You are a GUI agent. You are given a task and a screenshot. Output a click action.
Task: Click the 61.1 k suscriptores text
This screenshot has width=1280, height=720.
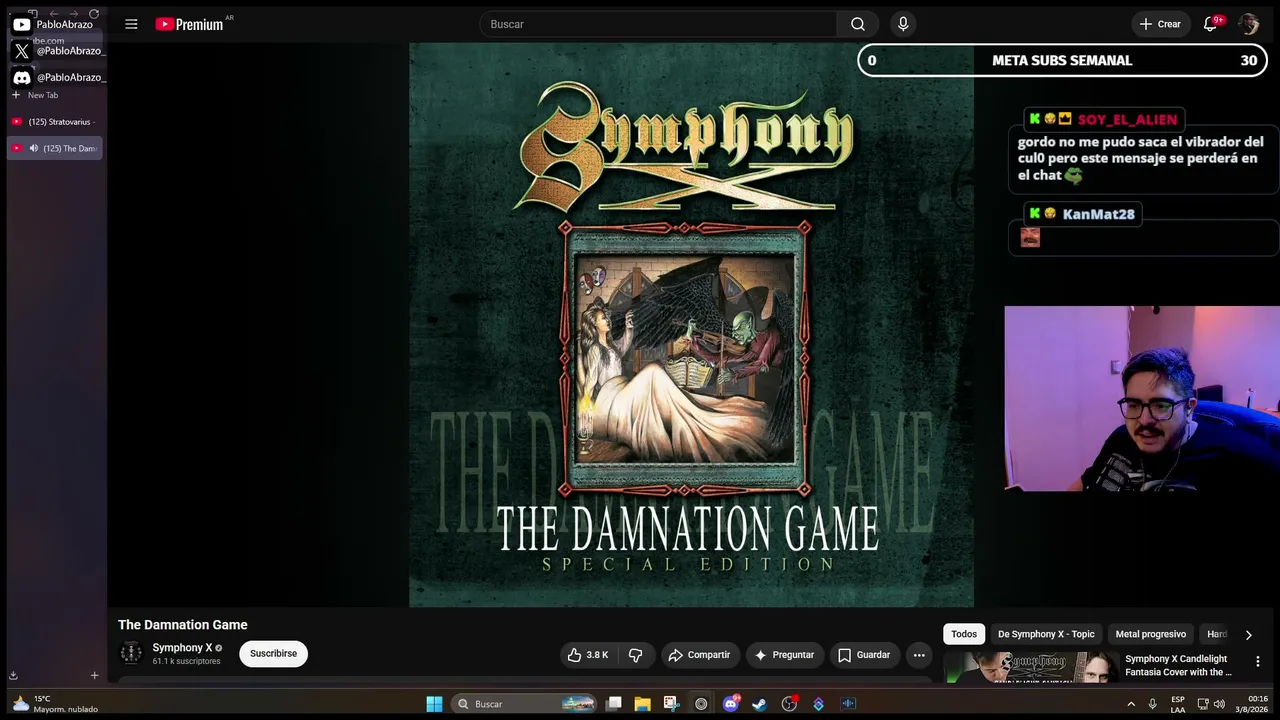pos(186,662)
